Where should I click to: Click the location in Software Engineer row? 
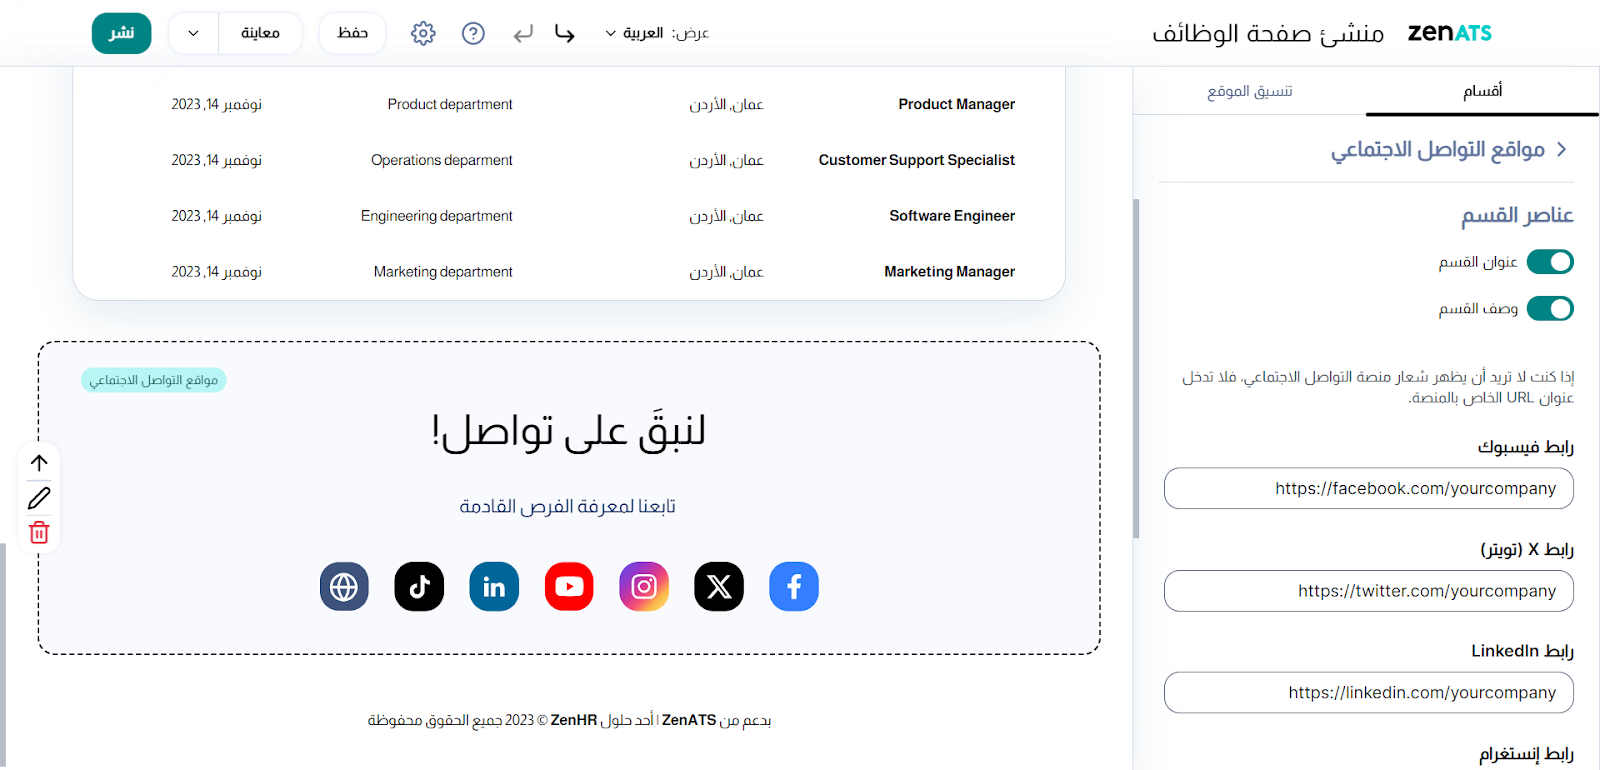(x=726, y=216)
